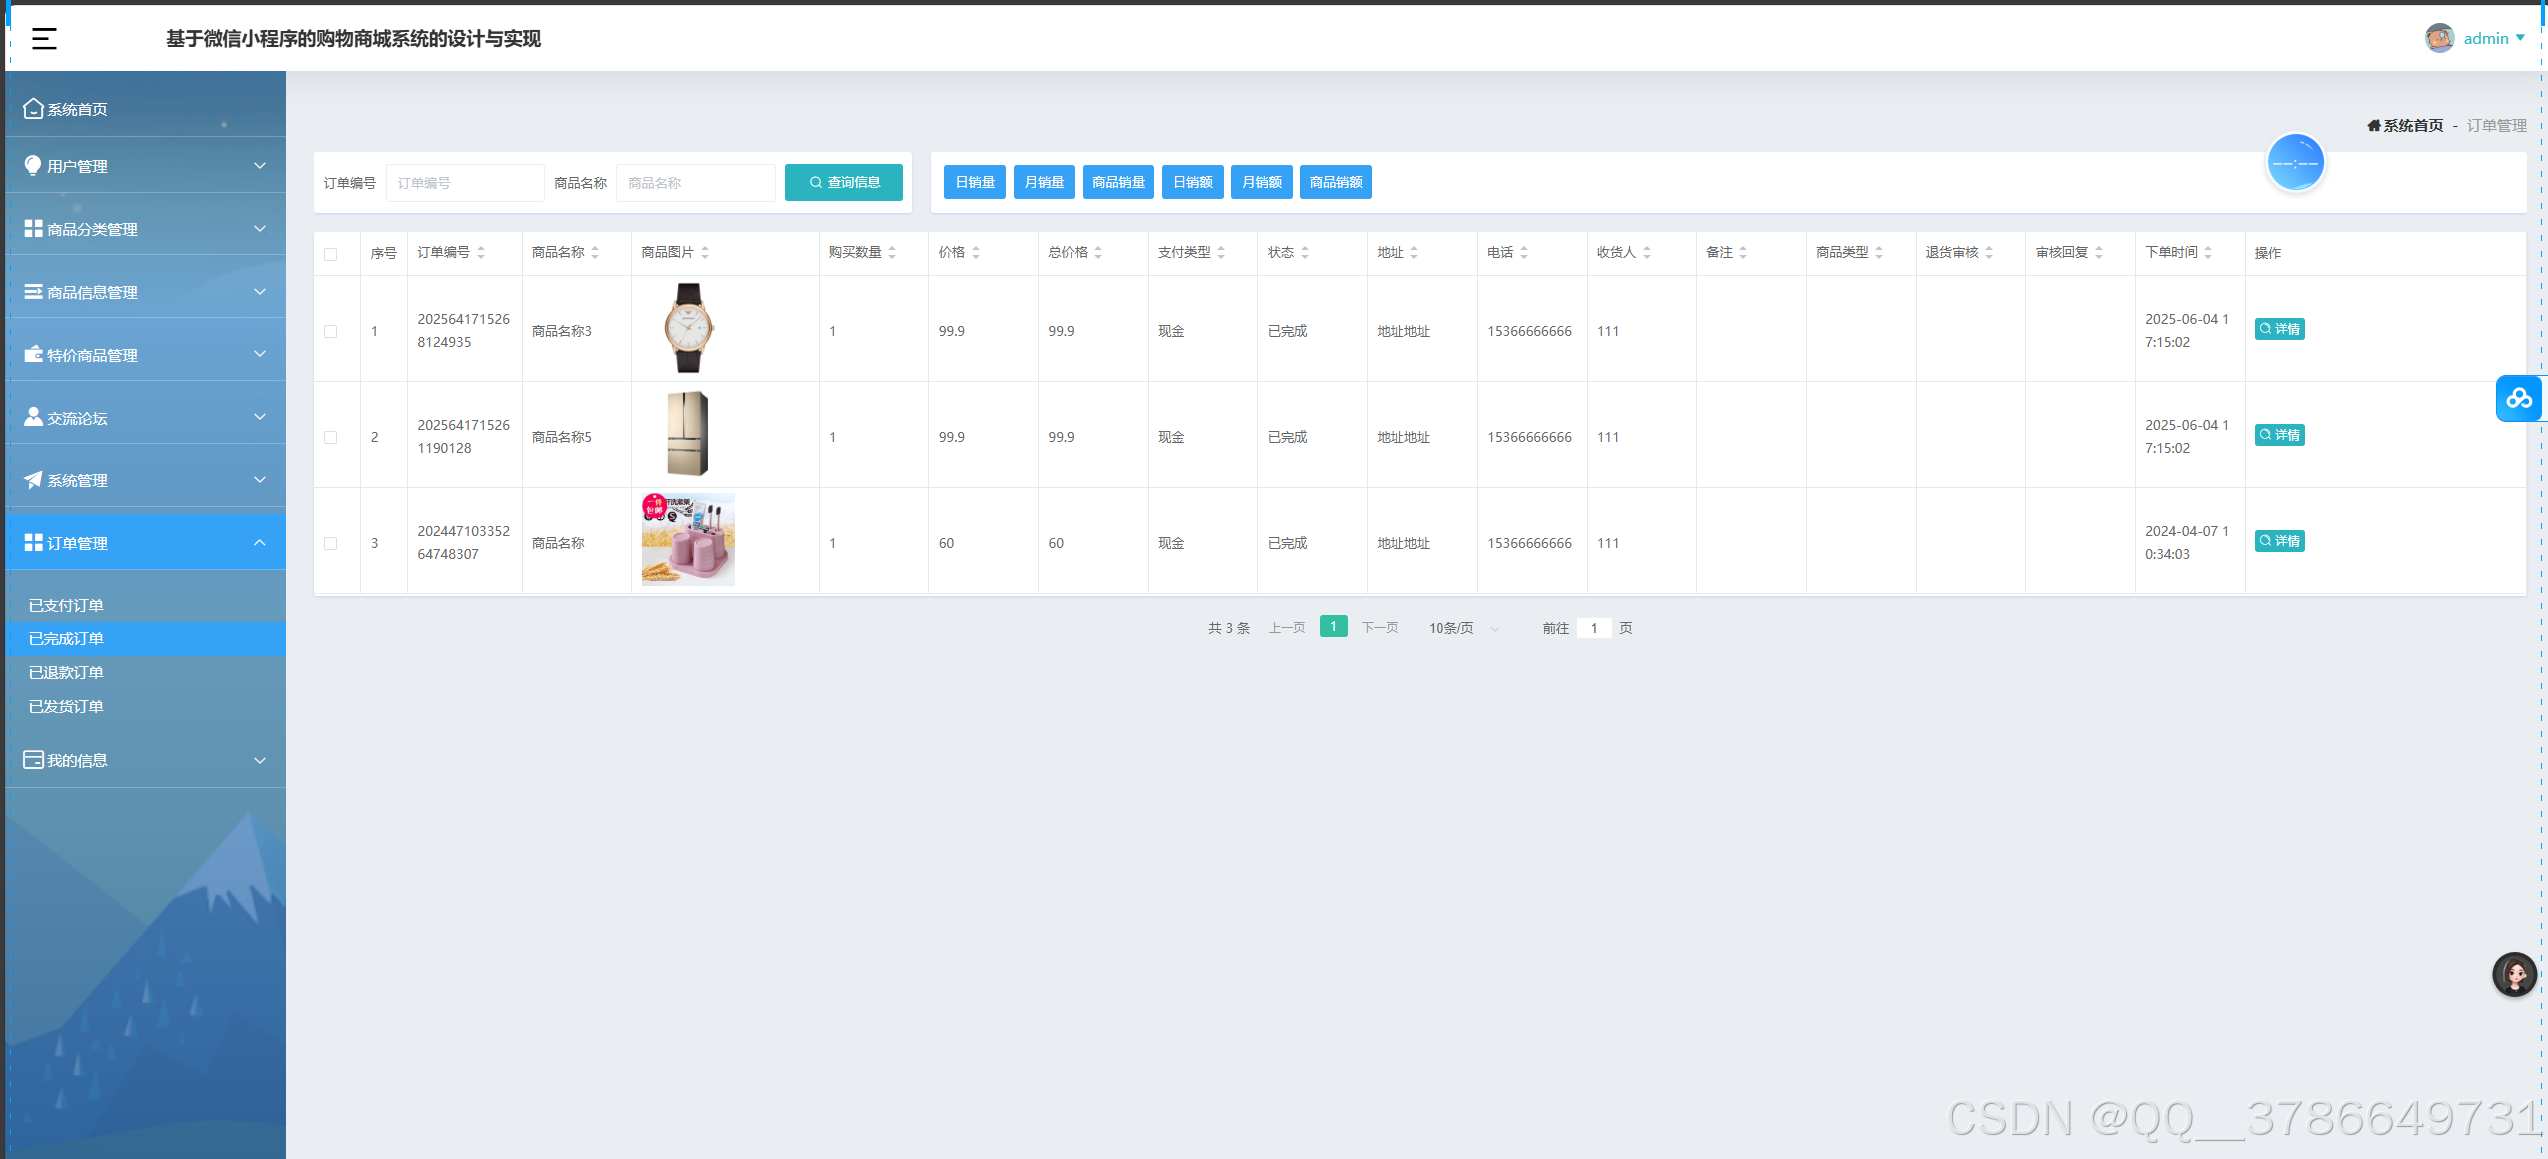The width and height of the screenshot is (2548, 1159).
Task: Check the checkbox for row 1
Action: [331, 331]
